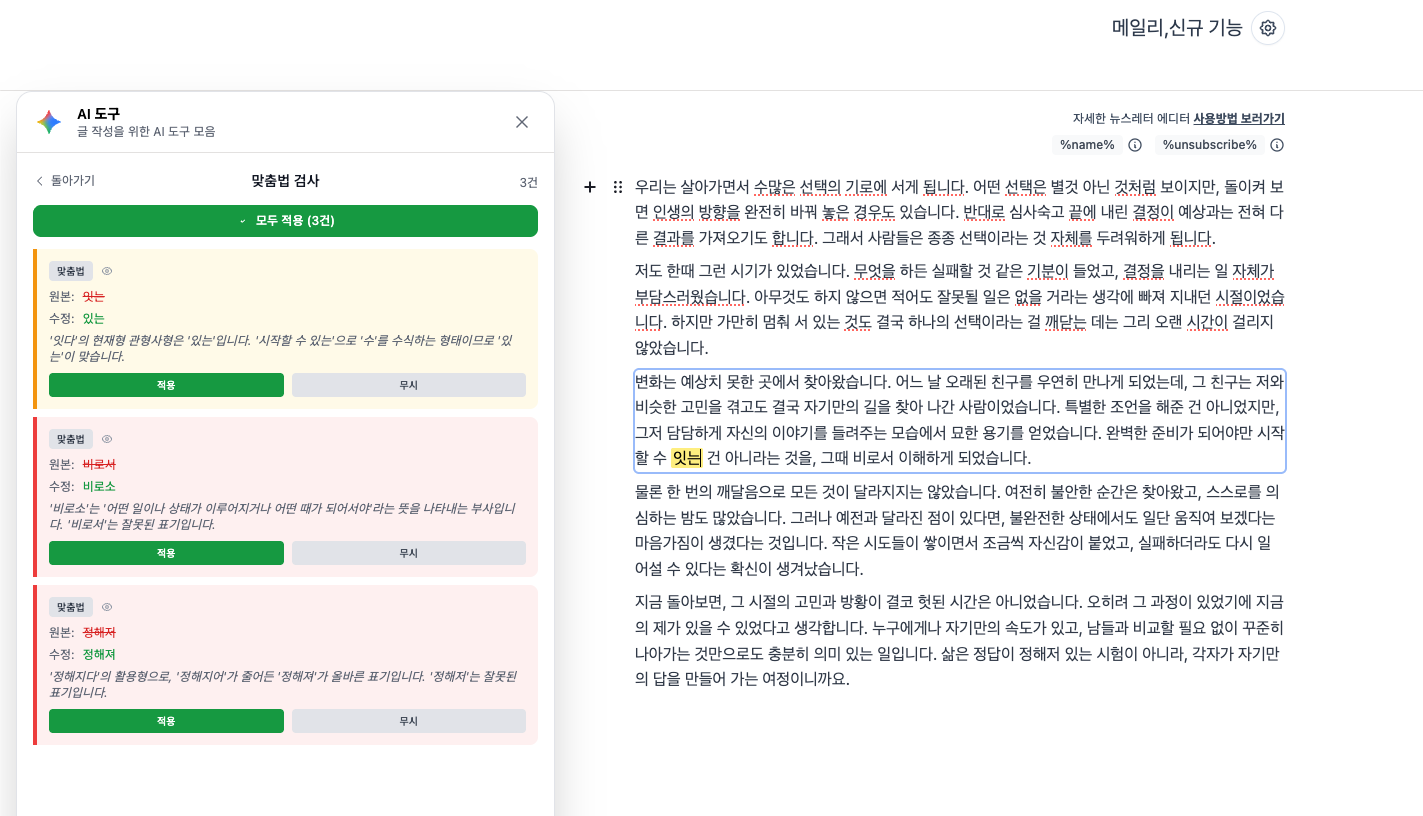This screenshot has width=1423, height=816.
Task: Close the AI 도구 panel
Action: click(x=521, y=121)
